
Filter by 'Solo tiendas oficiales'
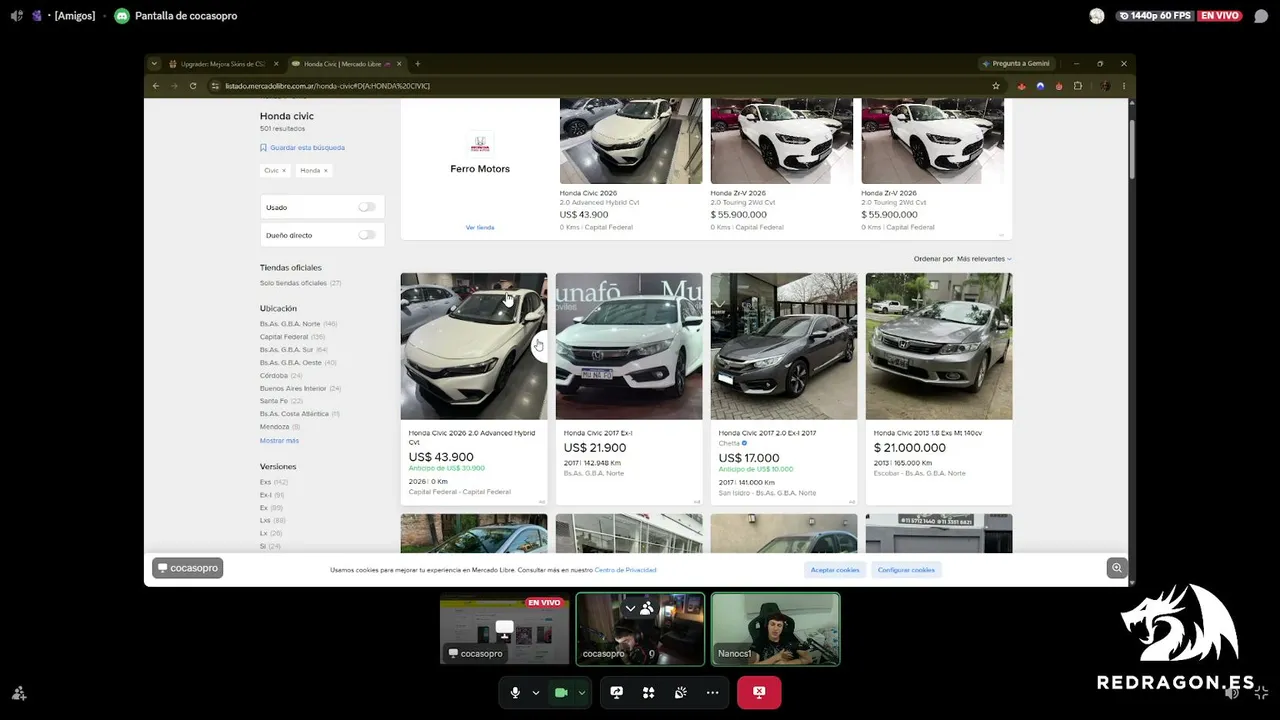[293, 283]
